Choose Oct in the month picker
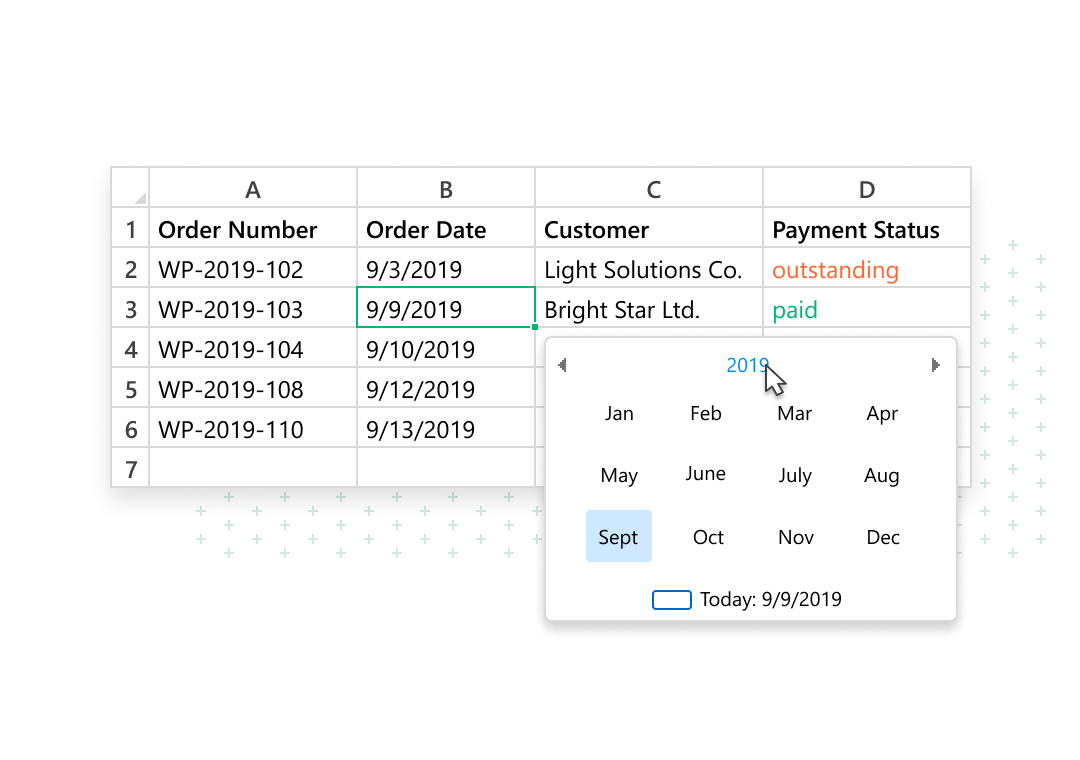Screen dimensions: 1080x760 tap(708, 537)
